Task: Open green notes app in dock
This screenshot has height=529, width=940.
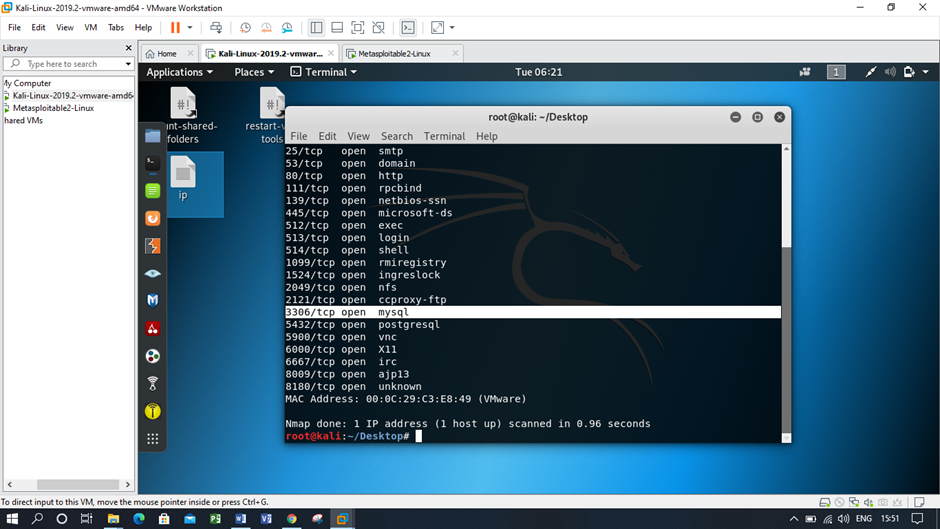Action: [x=152, y=191]
